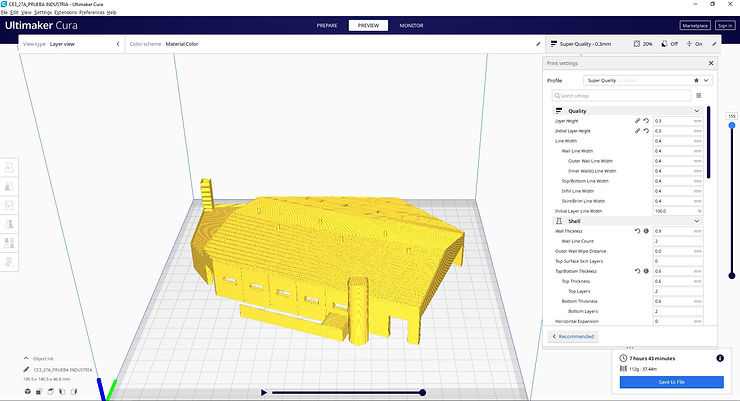Collapse the Shell settings section
740x401 pixels.
697,221
